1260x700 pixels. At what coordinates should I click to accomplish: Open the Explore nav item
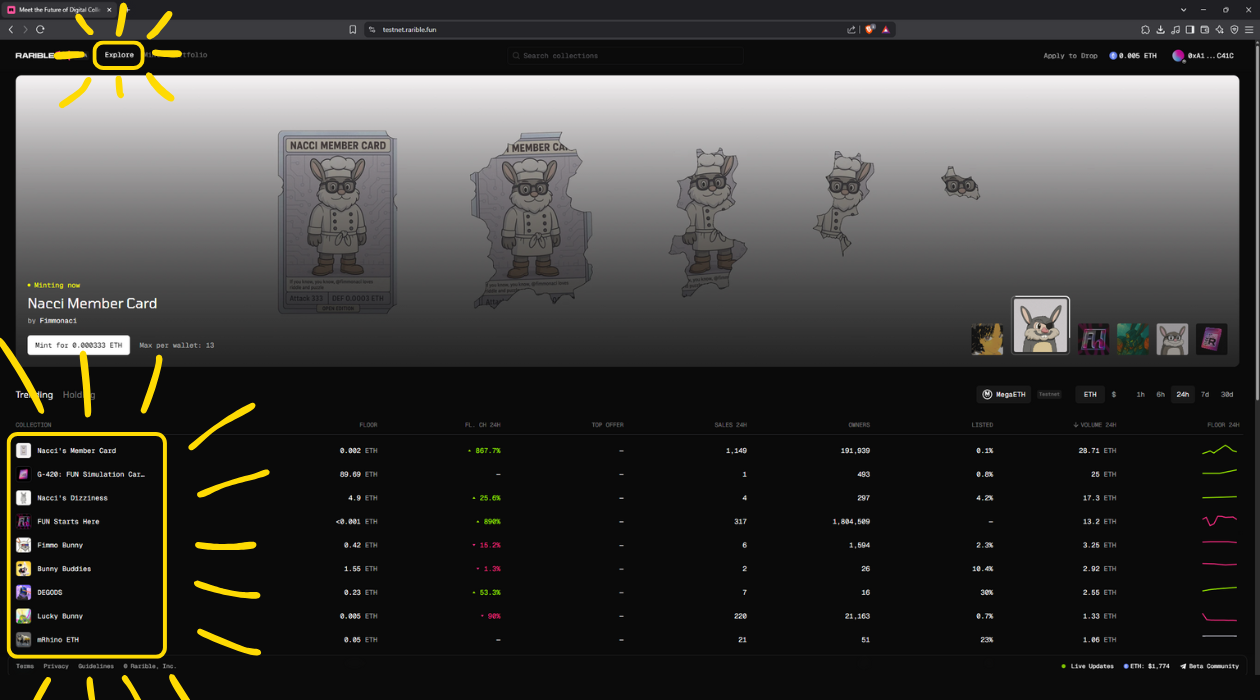coord(119,55)
